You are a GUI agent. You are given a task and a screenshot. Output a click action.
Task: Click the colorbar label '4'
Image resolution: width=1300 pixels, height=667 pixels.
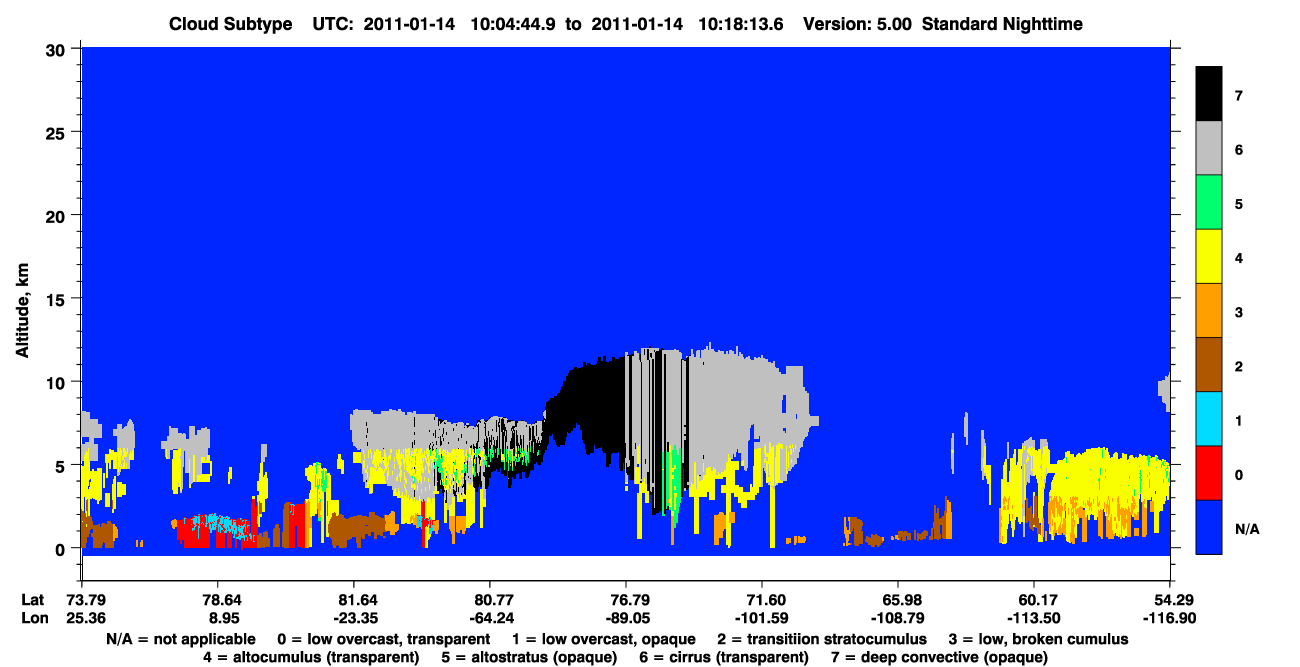1238,258
